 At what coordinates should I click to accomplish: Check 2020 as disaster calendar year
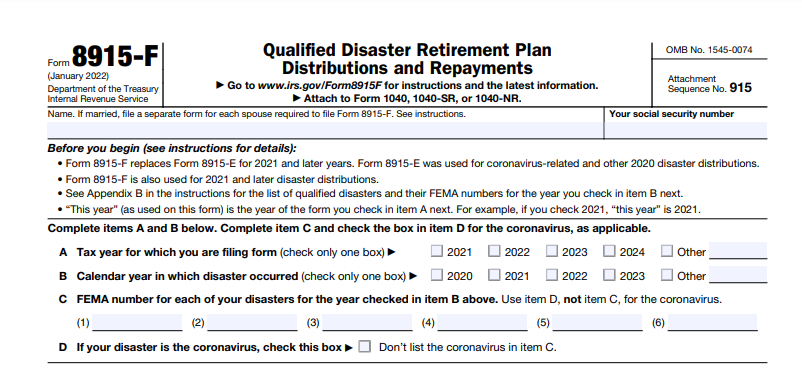click(437, 275)
